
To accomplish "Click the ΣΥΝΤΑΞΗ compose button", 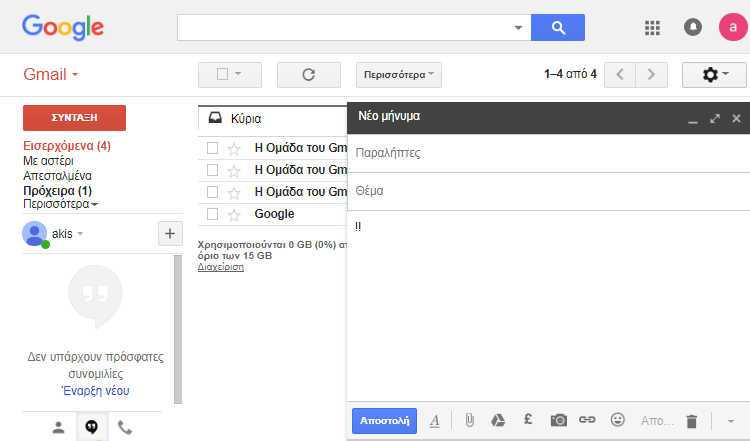I will pos(75,118).
